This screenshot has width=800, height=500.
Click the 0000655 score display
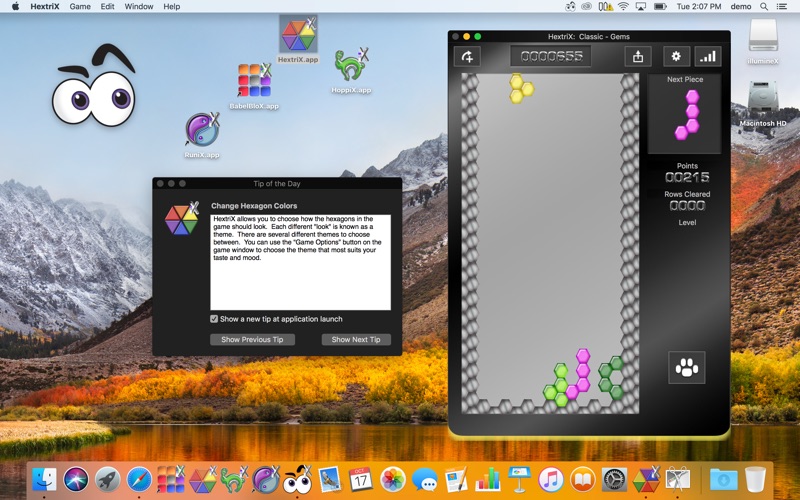coord(551,56)
